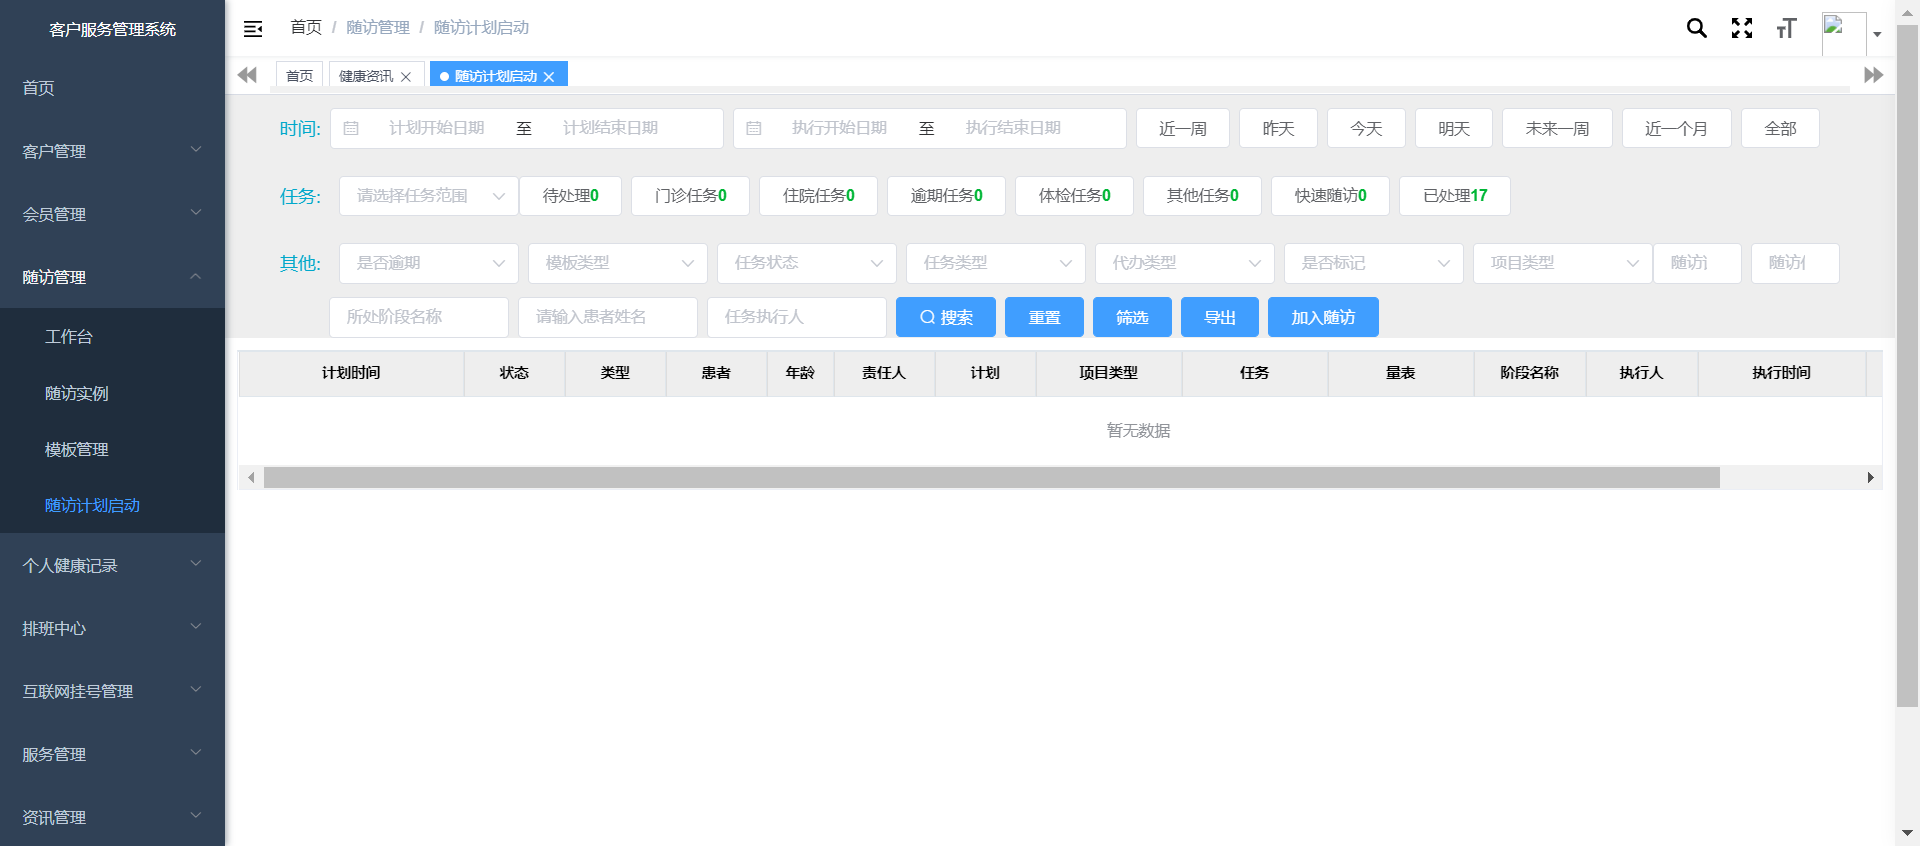Show 待处理 tasks
Viewport: 1920px width, 846px height.
point(570,196)
